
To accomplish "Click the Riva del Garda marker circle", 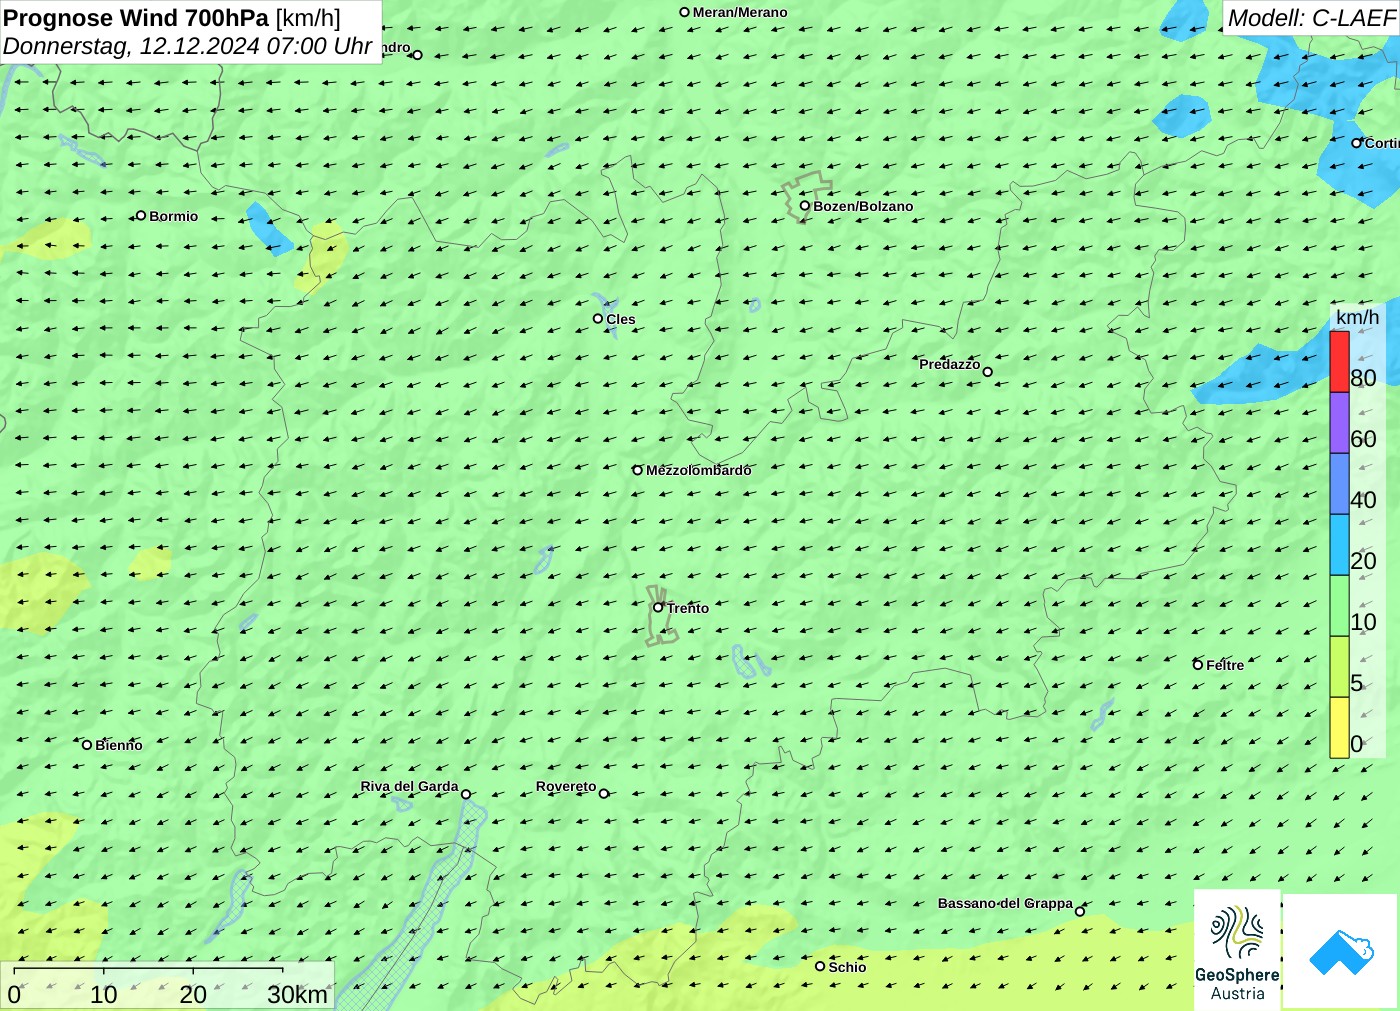I will [x=466, y=794].
